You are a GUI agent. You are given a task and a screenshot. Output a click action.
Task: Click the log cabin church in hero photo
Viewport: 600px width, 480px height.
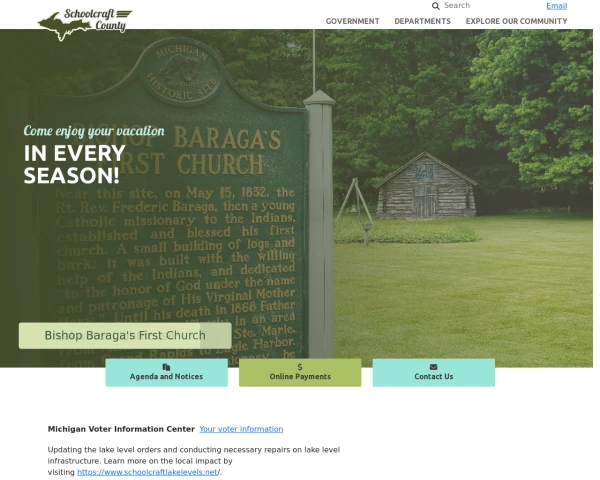click(426, 186)
